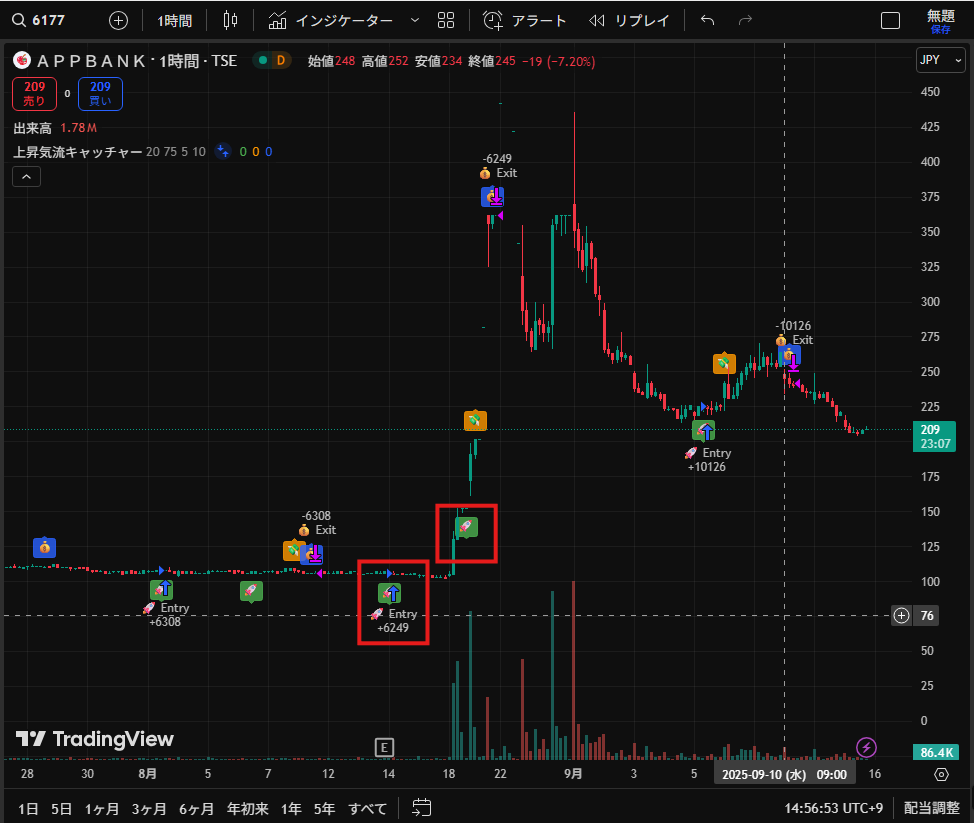Screen dimensions: 974x823
Task: Expand the favorite indicators chevron
Action: tap(415, 20)
